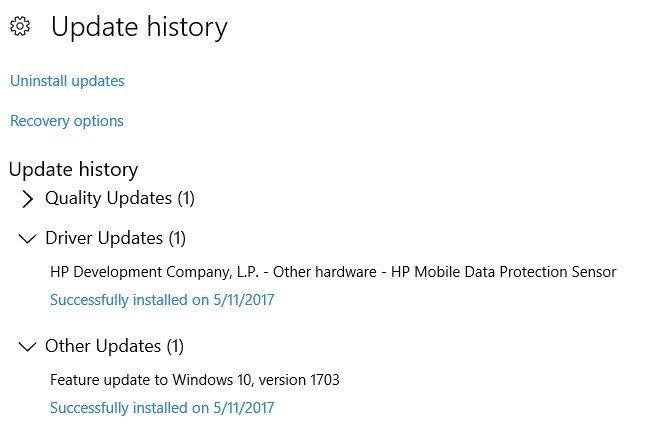Click the count next to Driver Updates
656x436 pixels.
(x=177, y=238)
